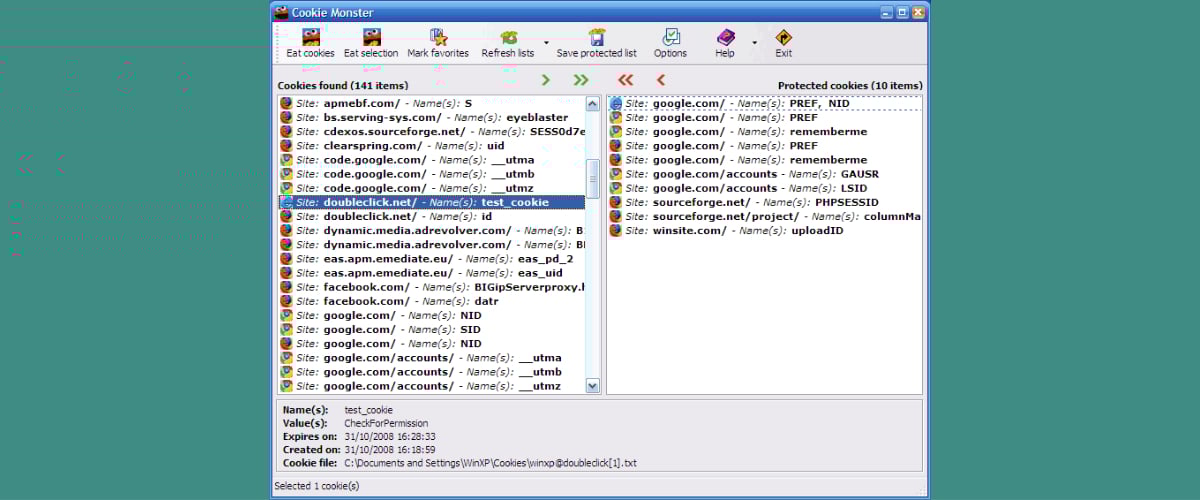The width and height of the screenshot is (1200, 500).
Task: Click scroll down arrow of found cookies list
Action: [592, 385]
